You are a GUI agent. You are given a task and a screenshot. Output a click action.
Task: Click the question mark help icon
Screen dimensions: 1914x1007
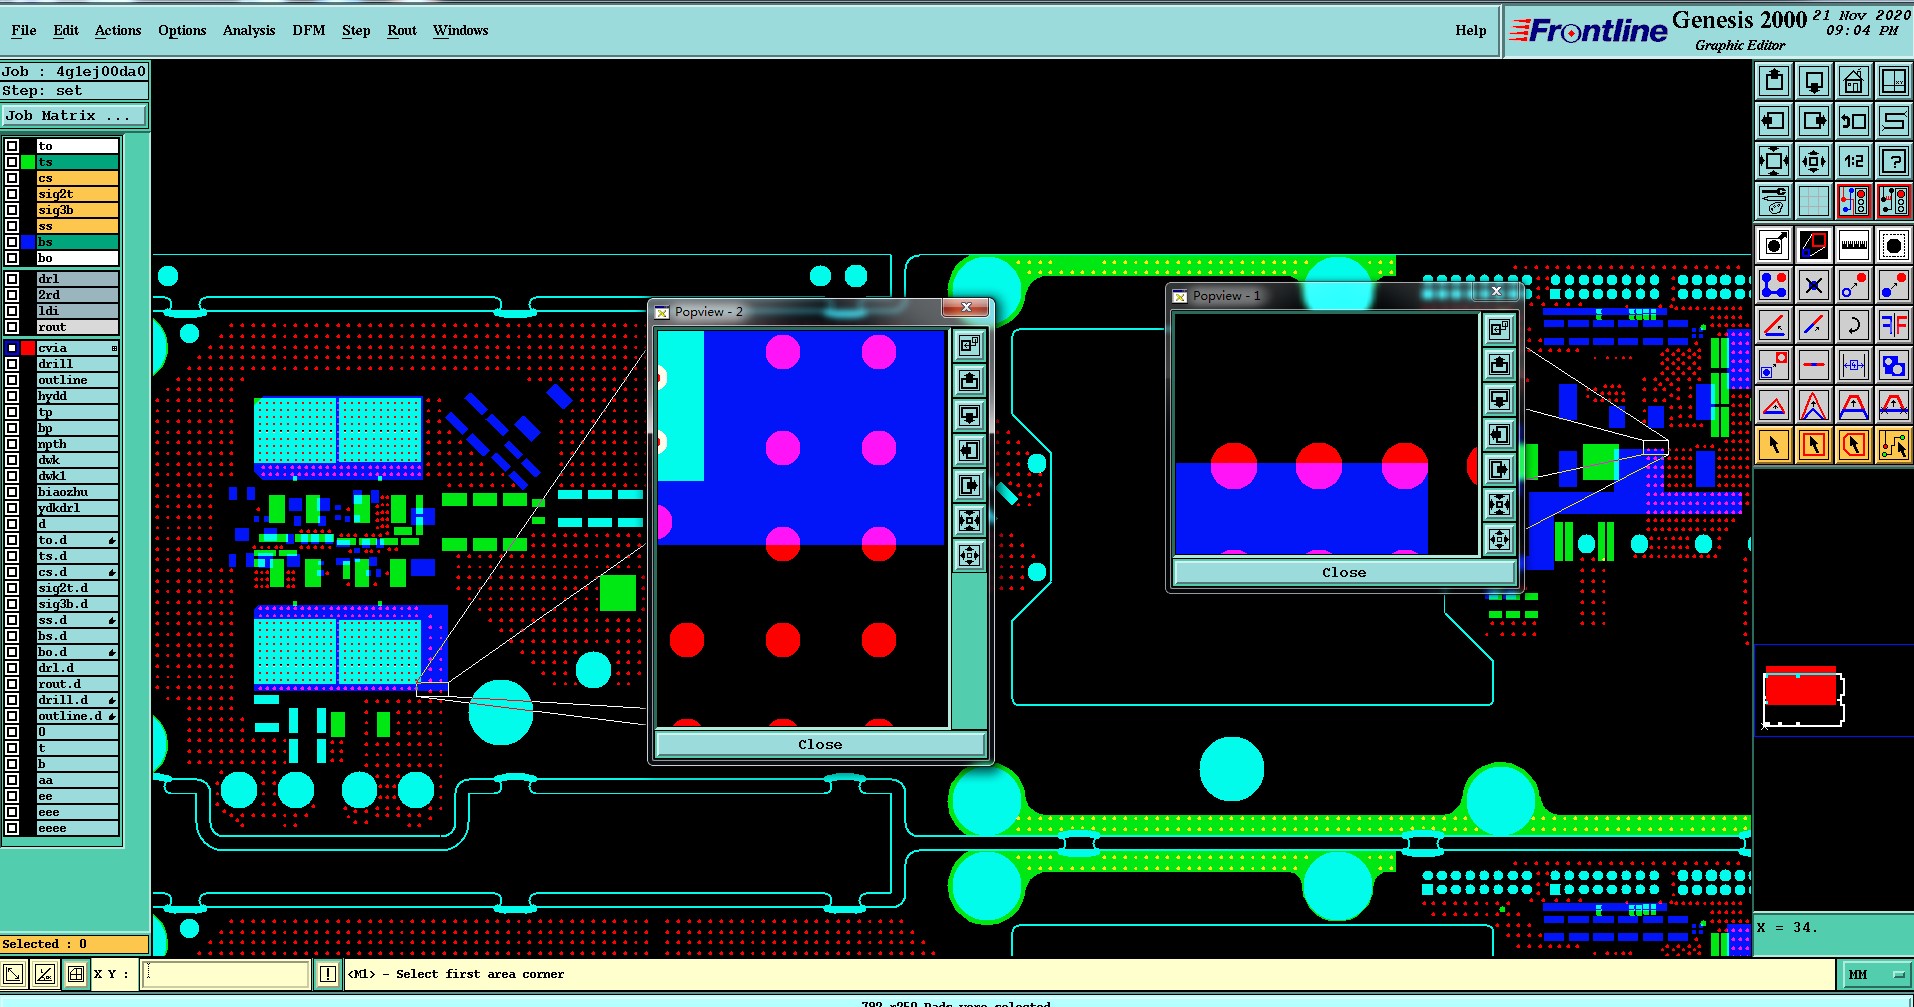click(x=1894, y=161)
